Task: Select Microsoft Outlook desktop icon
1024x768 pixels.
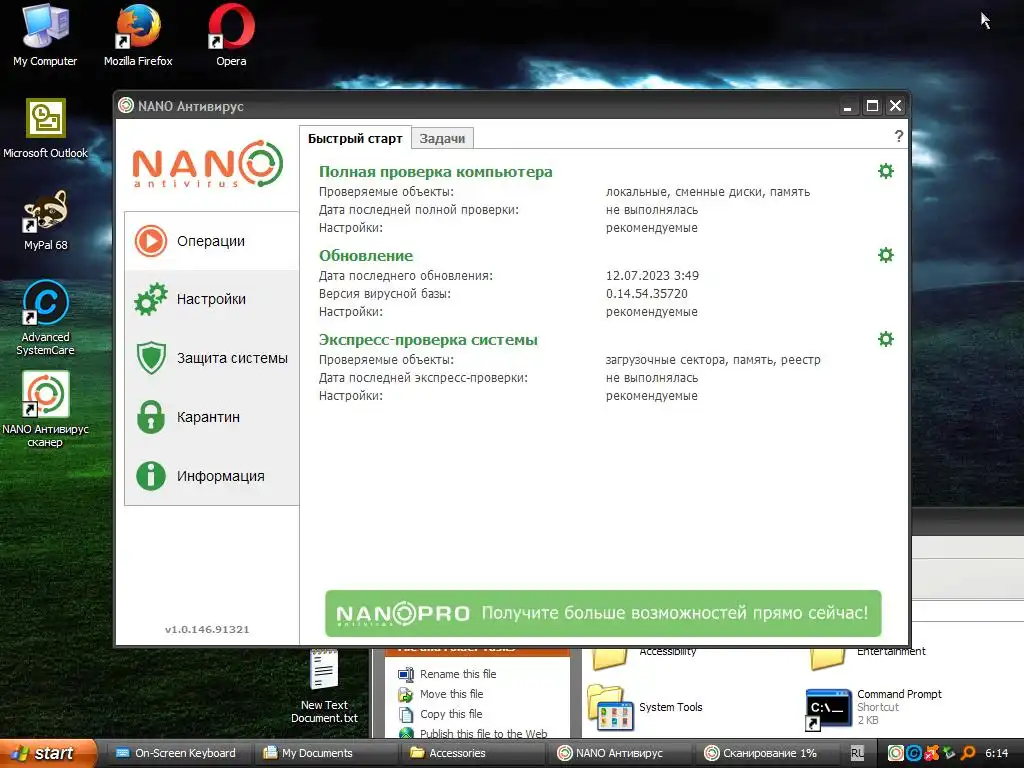Action: [45, 129]
